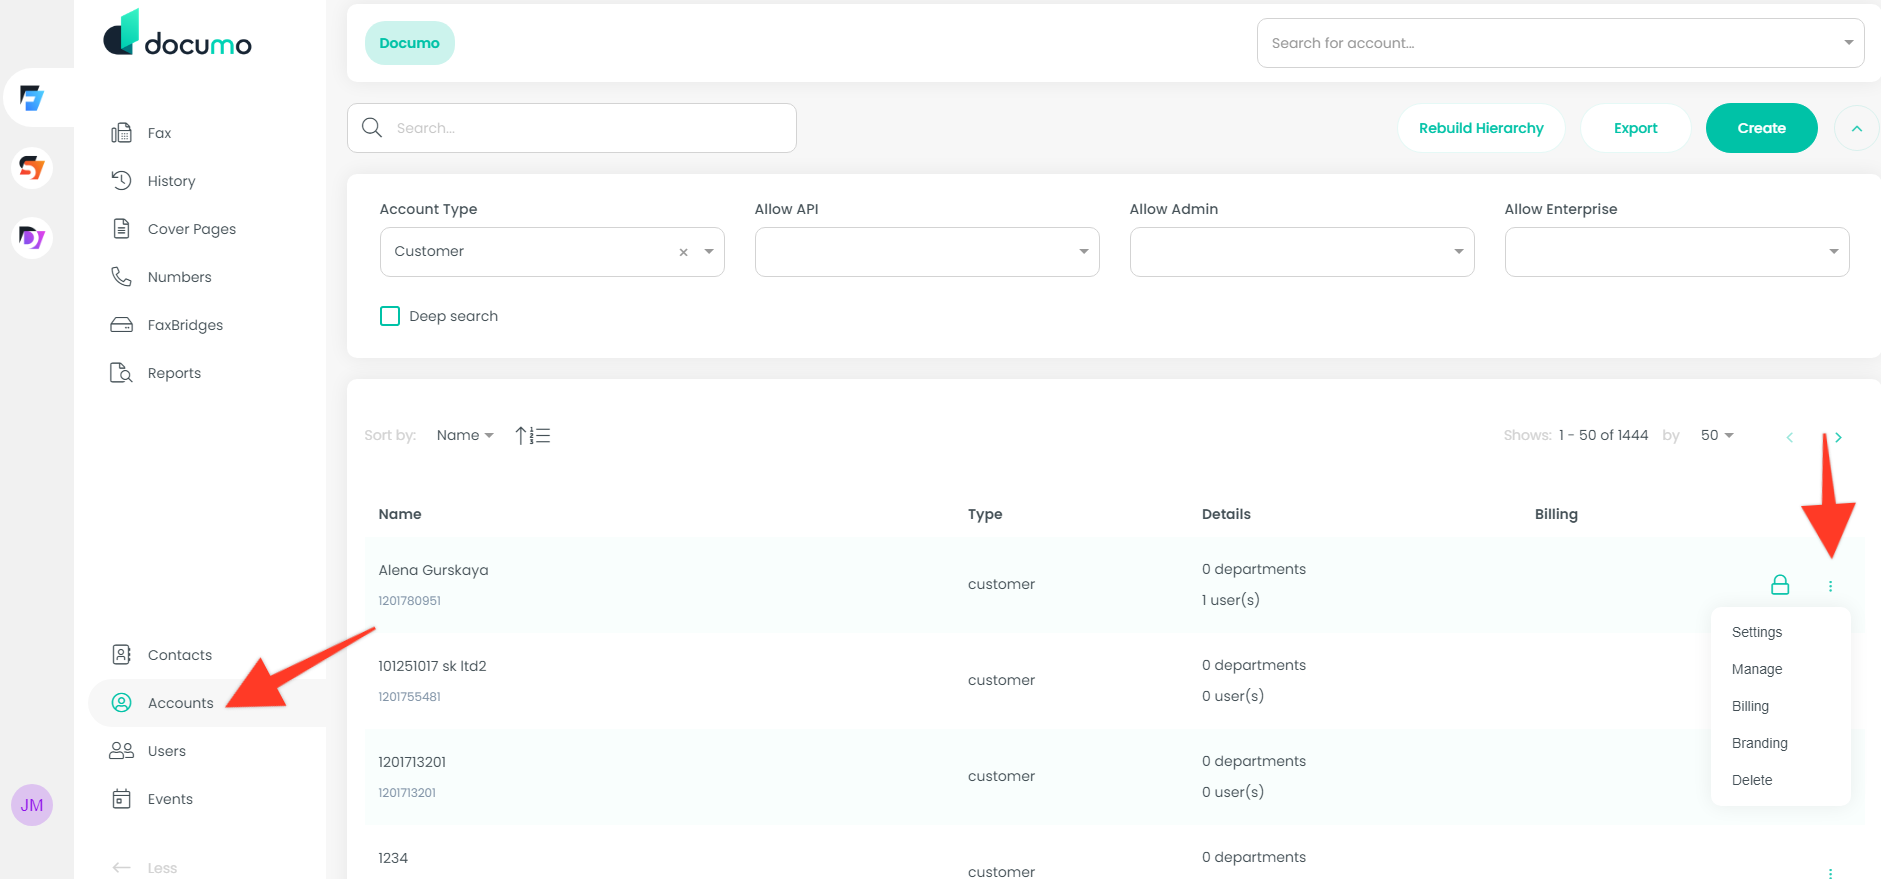Viewport: 1881px width, 879px height.
Task: Switch to the orange app icon
Action: coord(32,168)
